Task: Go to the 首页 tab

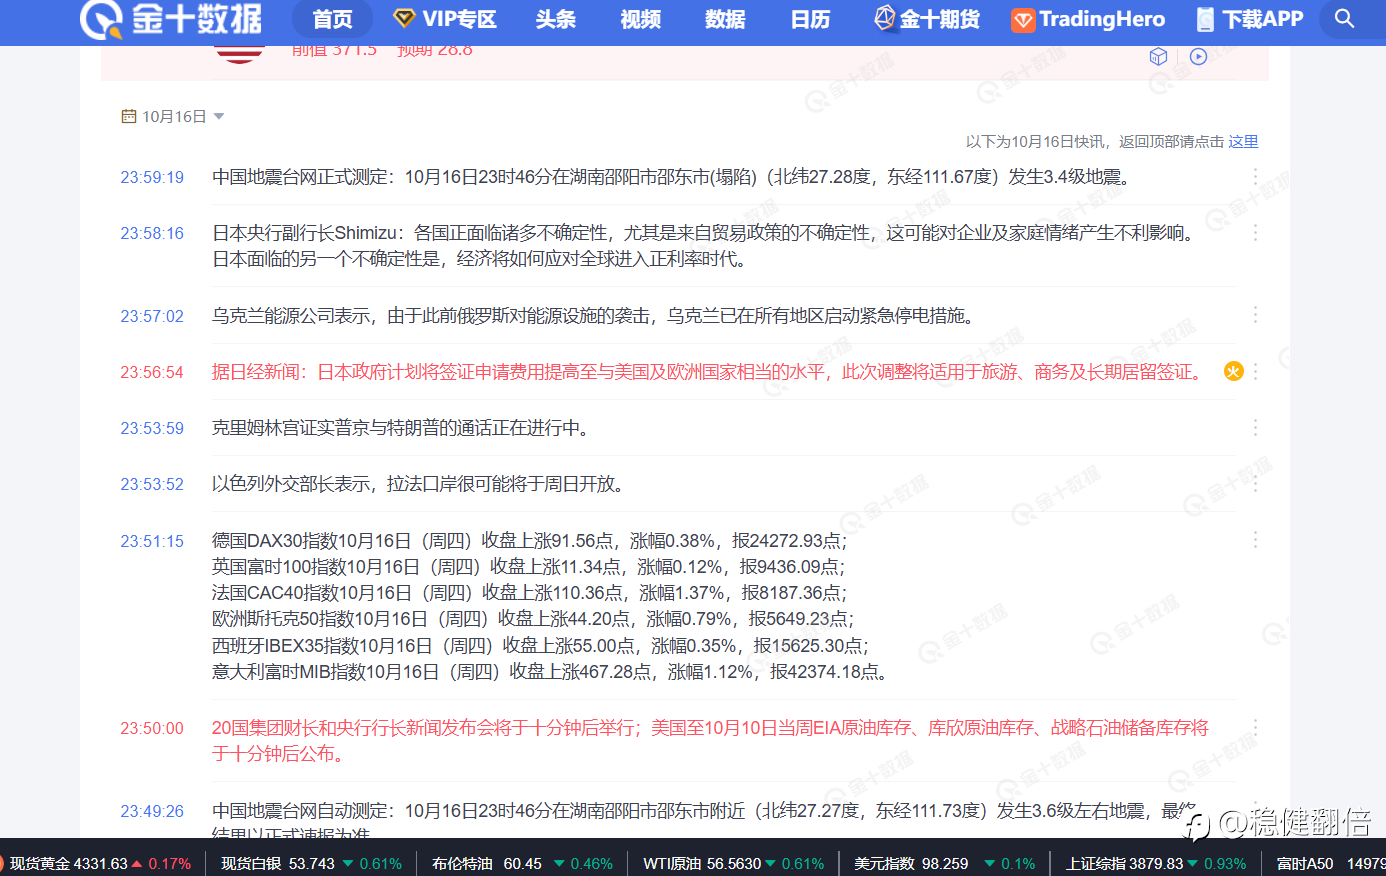Action: [332, 19]
